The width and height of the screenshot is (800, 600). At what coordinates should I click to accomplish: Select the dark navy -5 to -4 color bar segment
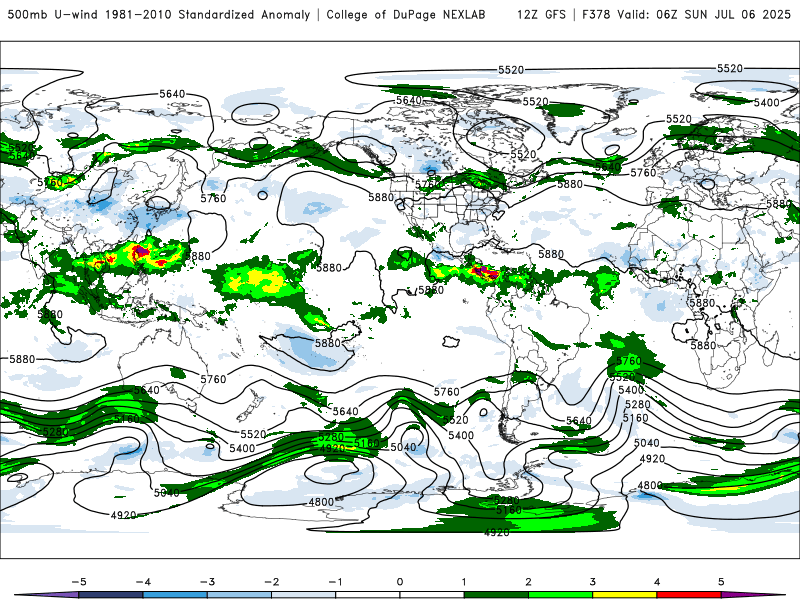(111, 595)
